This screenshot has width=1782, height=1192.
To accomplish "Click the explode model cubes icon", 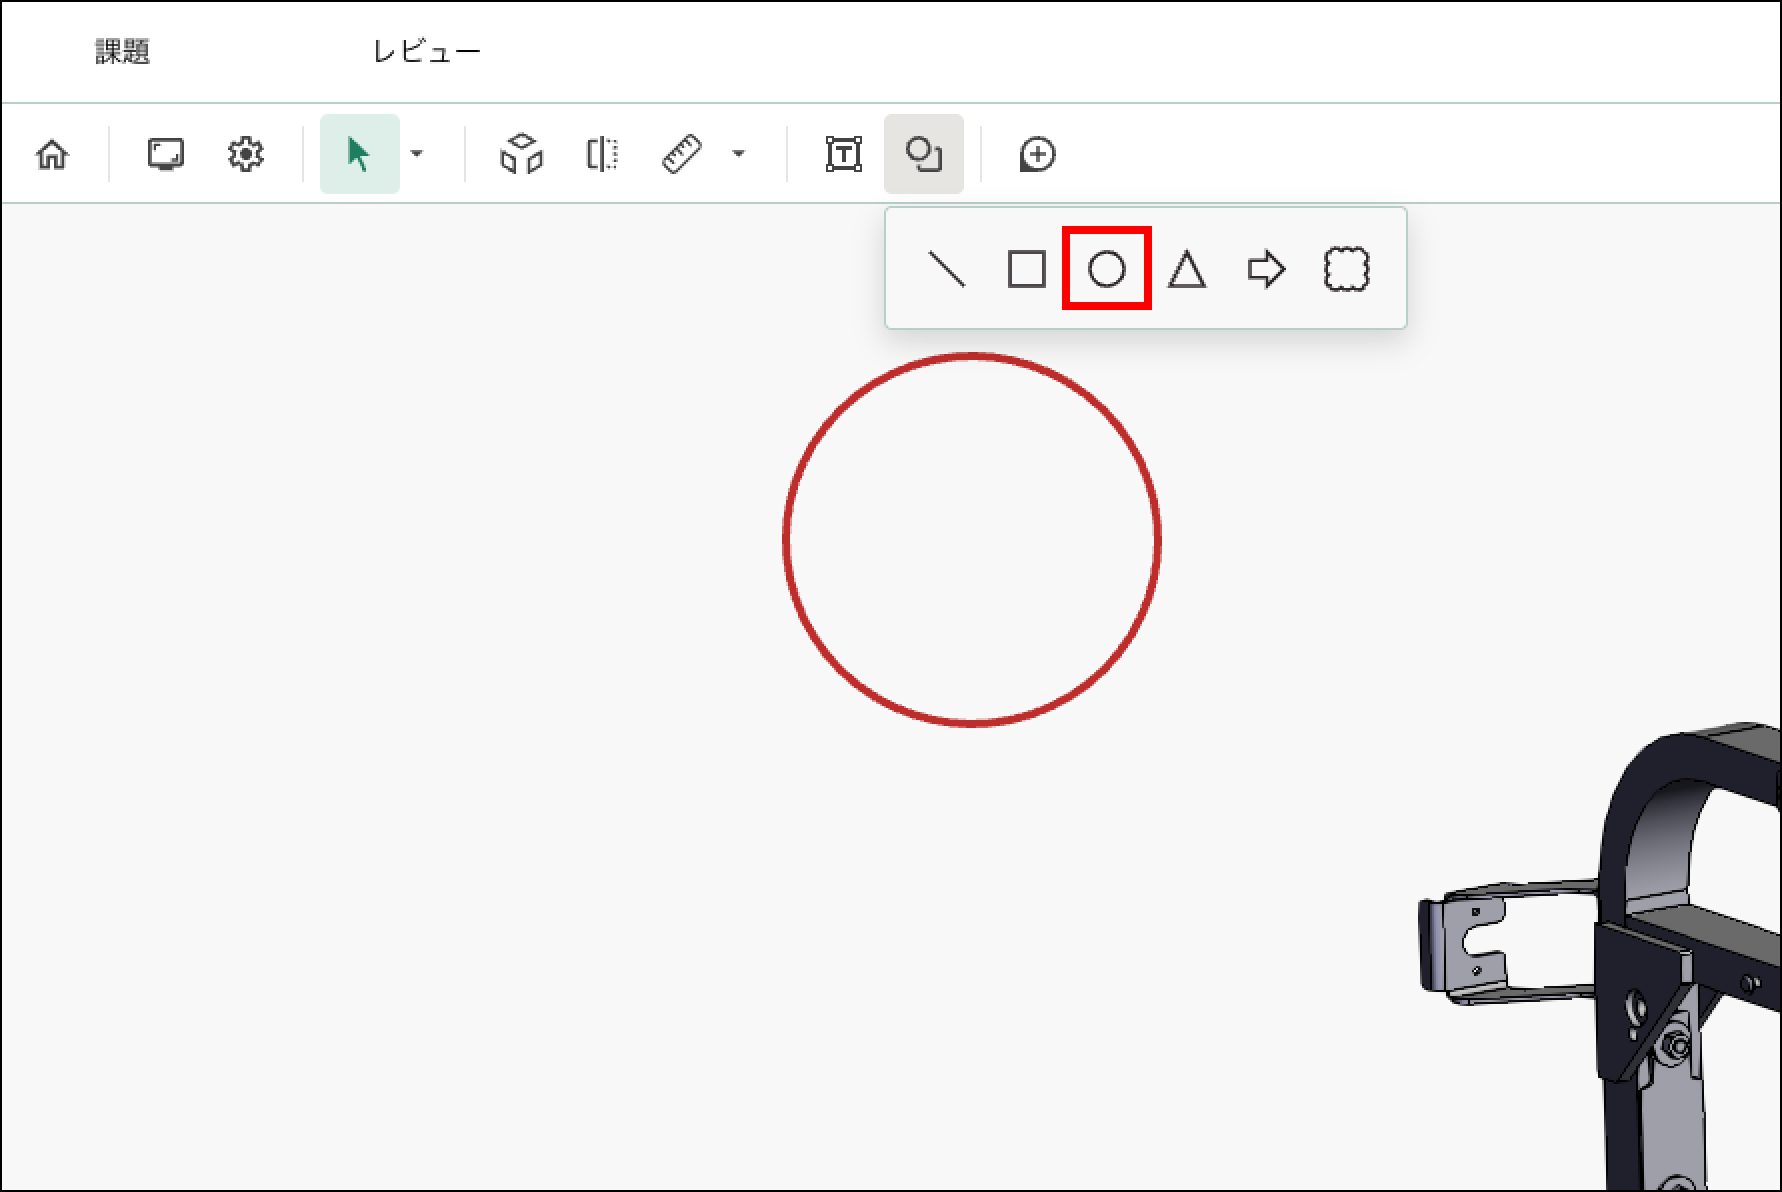I will pyautogui.click(x=521, y=154).
